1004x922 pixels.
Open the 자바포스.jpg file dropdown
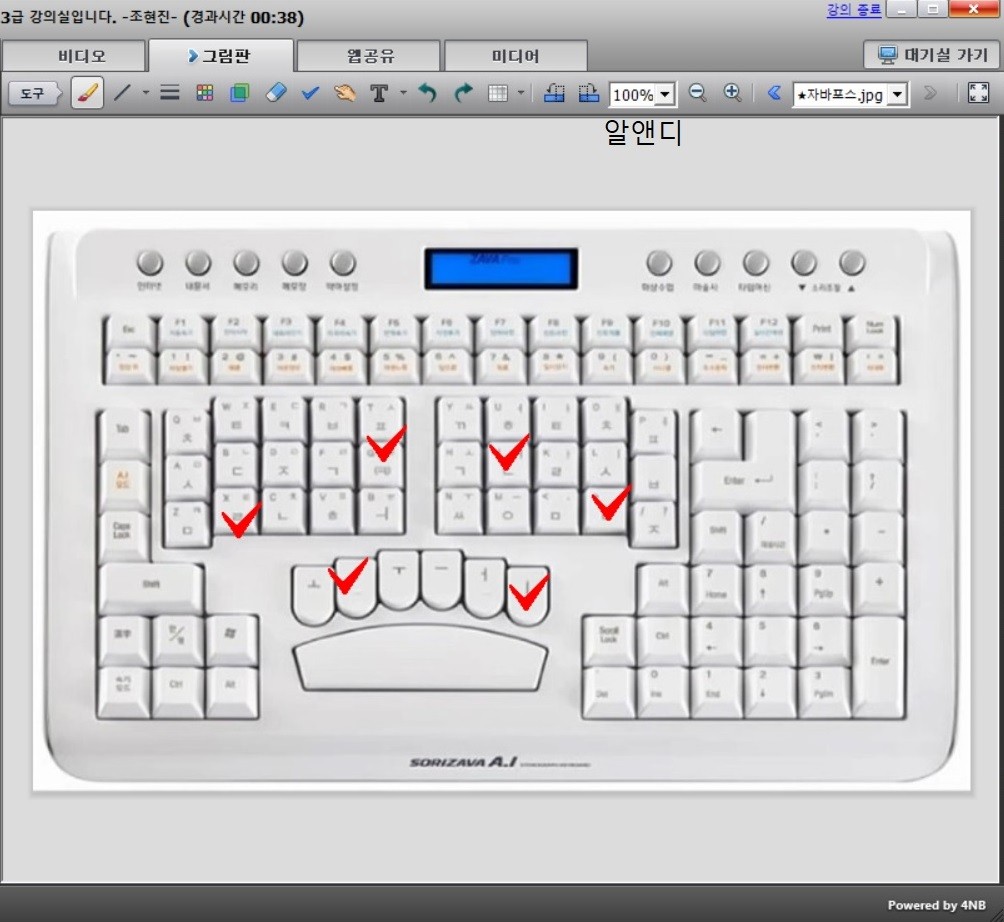point(897,94)
